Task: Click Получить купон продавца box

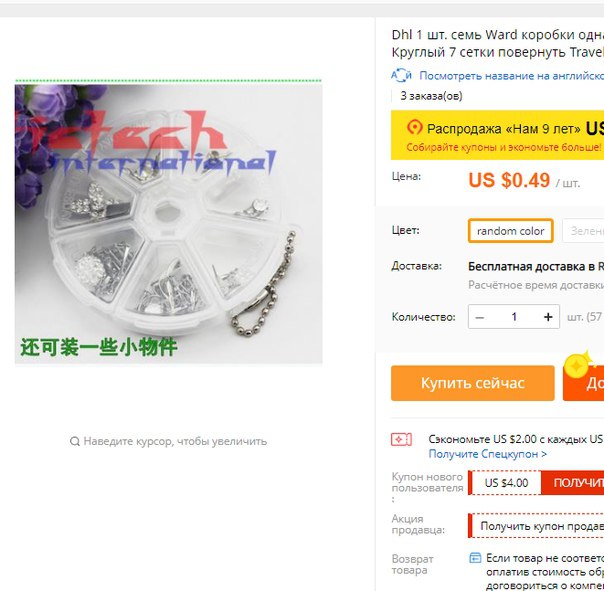Action: pyautogui.click(x=536, y=526)
